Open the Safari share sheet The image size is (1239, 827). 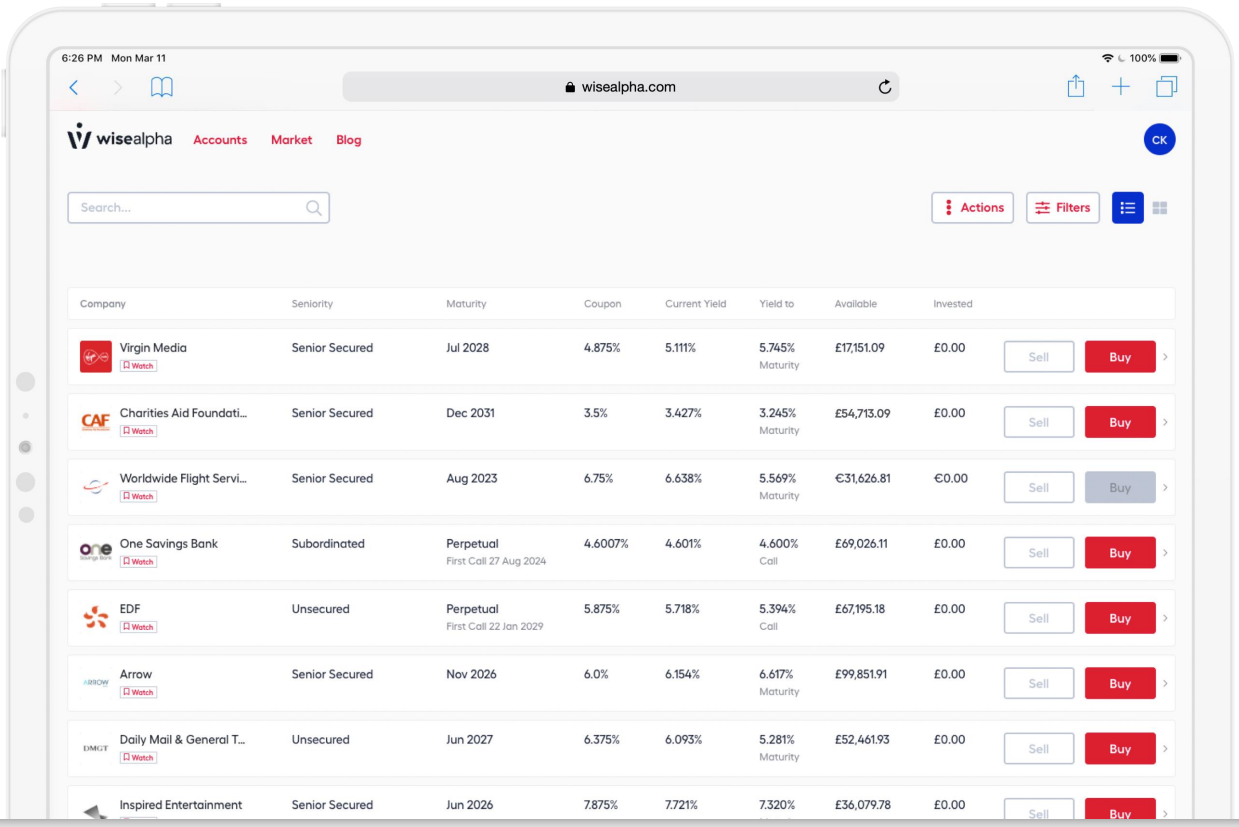[1075, 87]
